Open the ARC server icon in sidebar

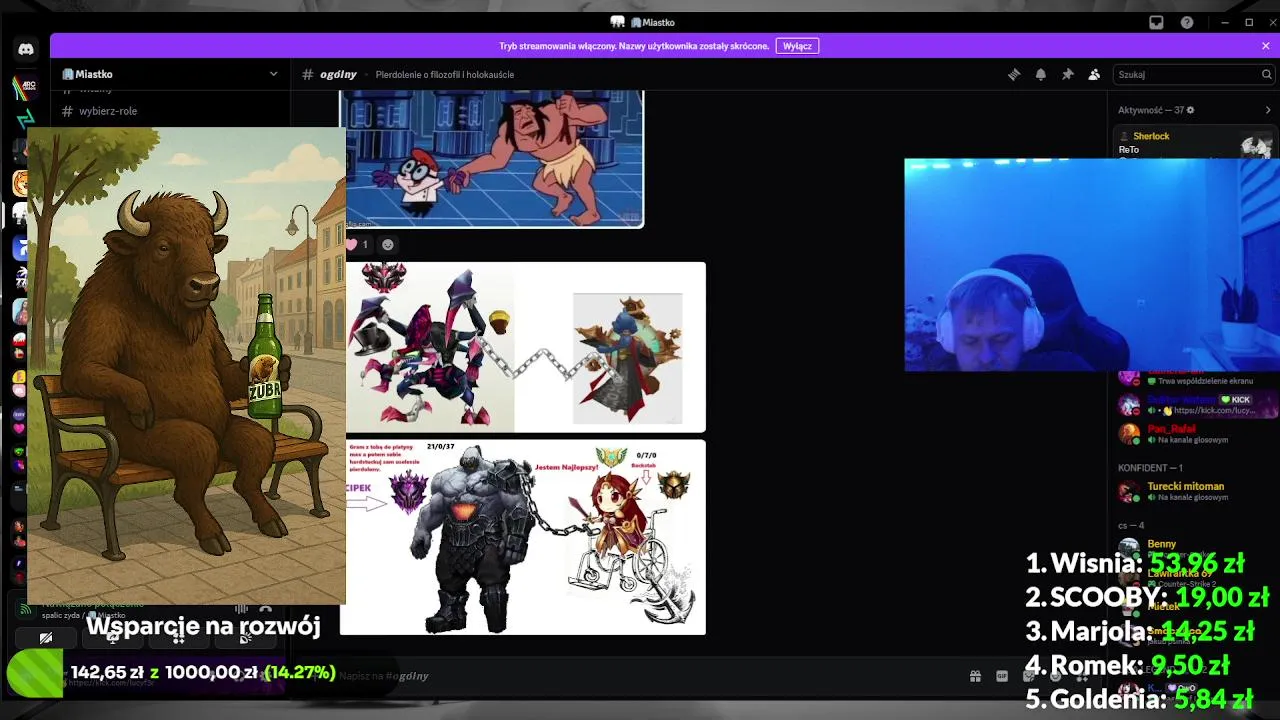26,87
